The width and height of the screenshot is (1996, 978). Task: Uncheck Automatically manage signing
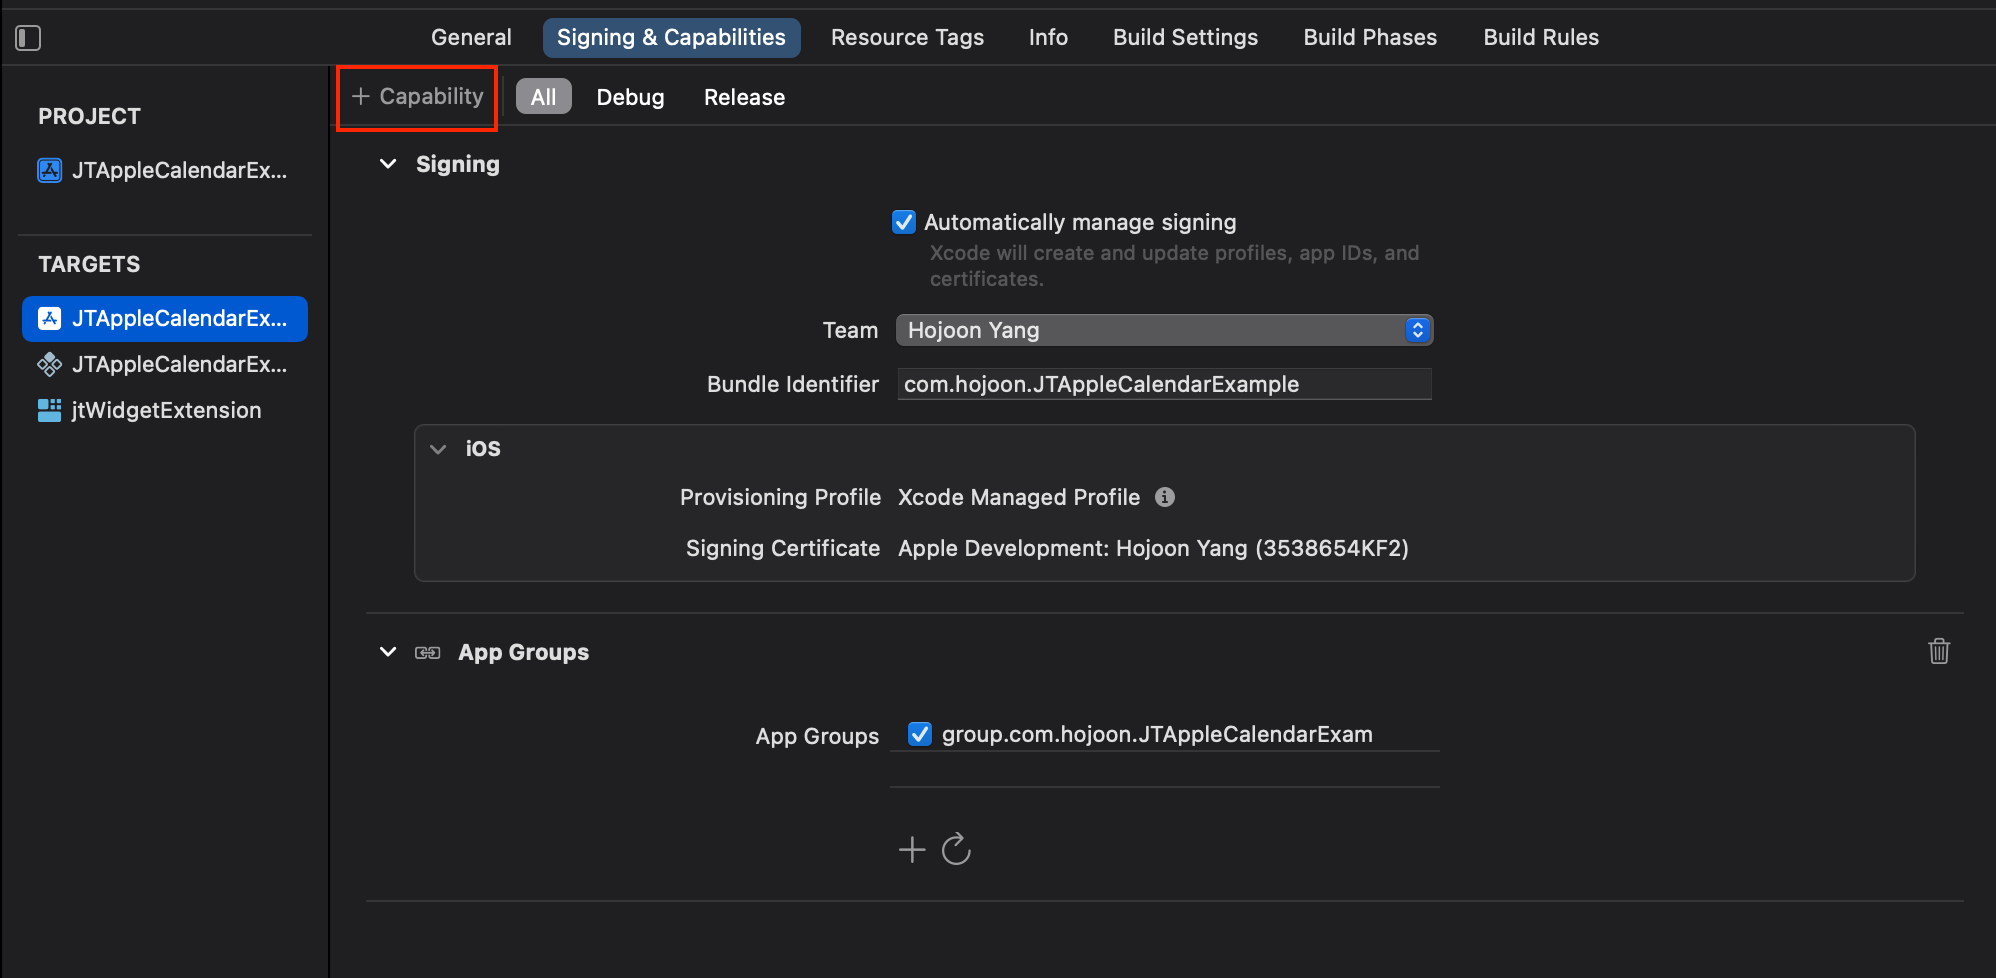click(x=904, y=222)
